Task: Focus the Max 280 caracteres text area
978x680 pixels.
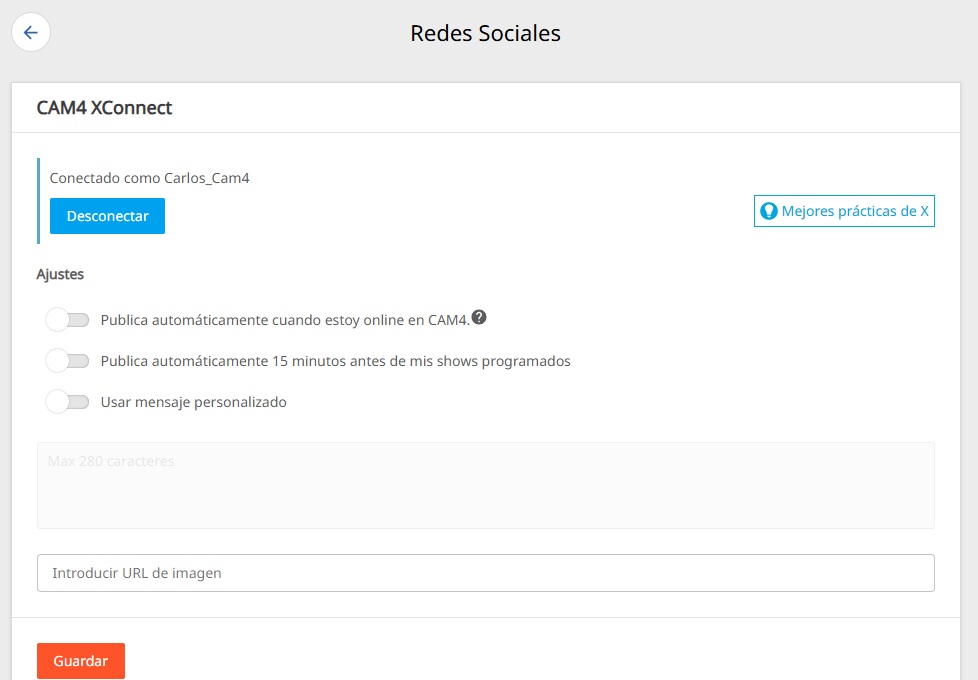Action: click(x=486, y=485)
